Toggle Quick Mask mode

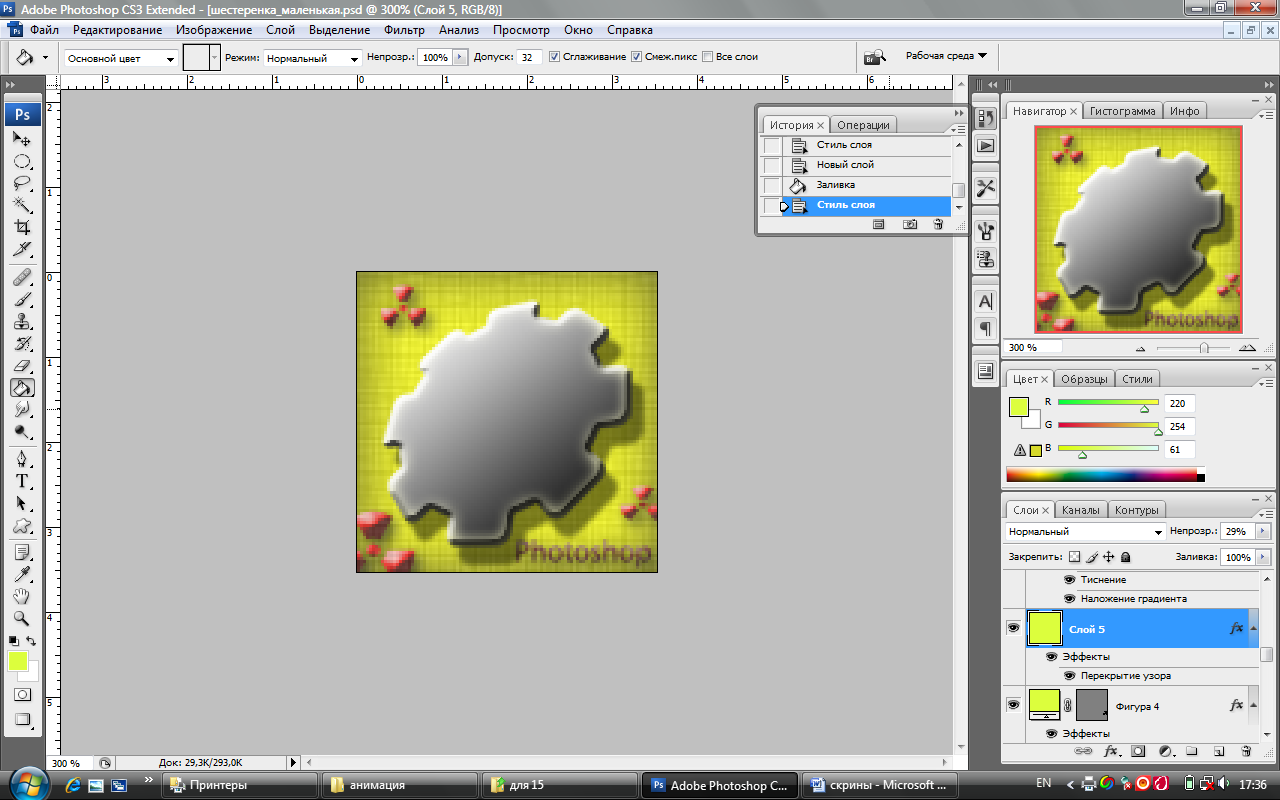pyautogui.click(x=22, y=694)
